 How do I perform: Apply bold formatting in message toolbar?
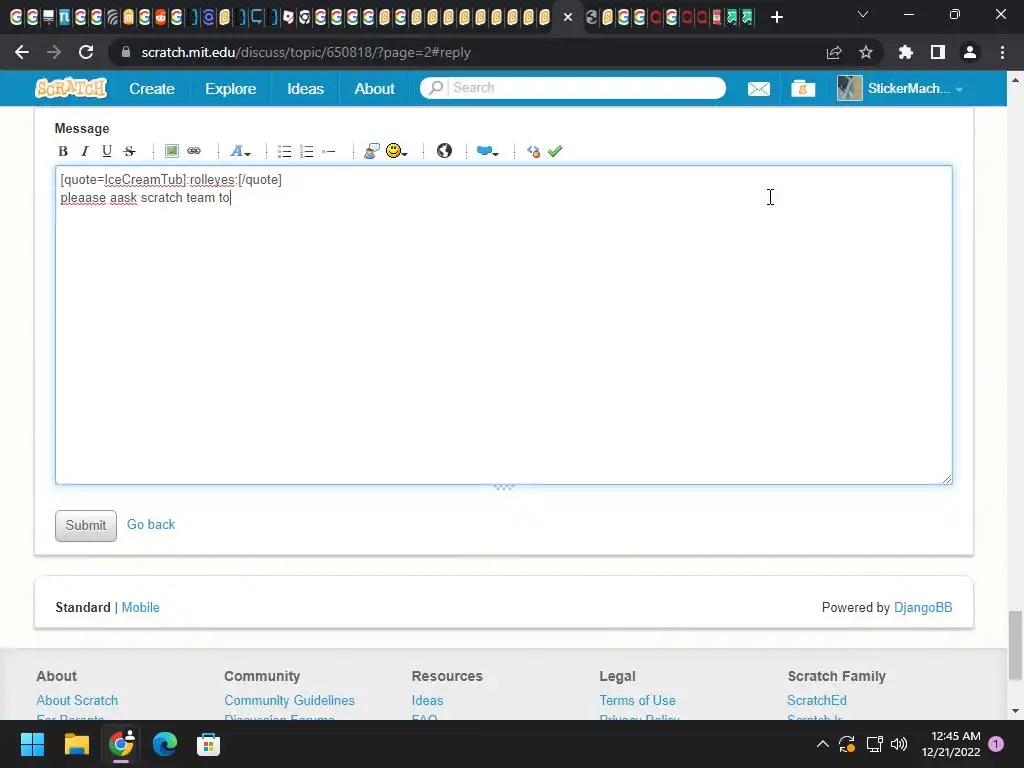[63, 151]
